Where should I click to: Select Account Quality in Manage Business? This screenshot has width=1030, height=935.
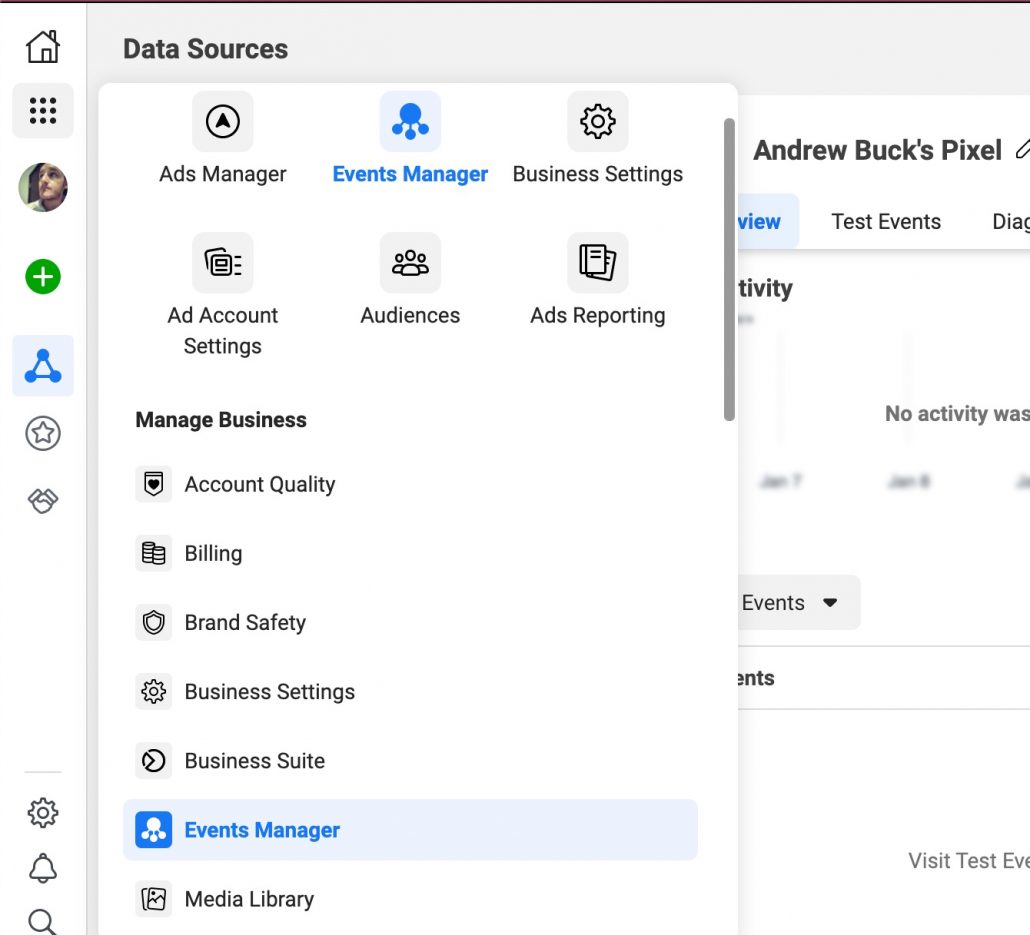pyautogui.click(x=259, y=484)
